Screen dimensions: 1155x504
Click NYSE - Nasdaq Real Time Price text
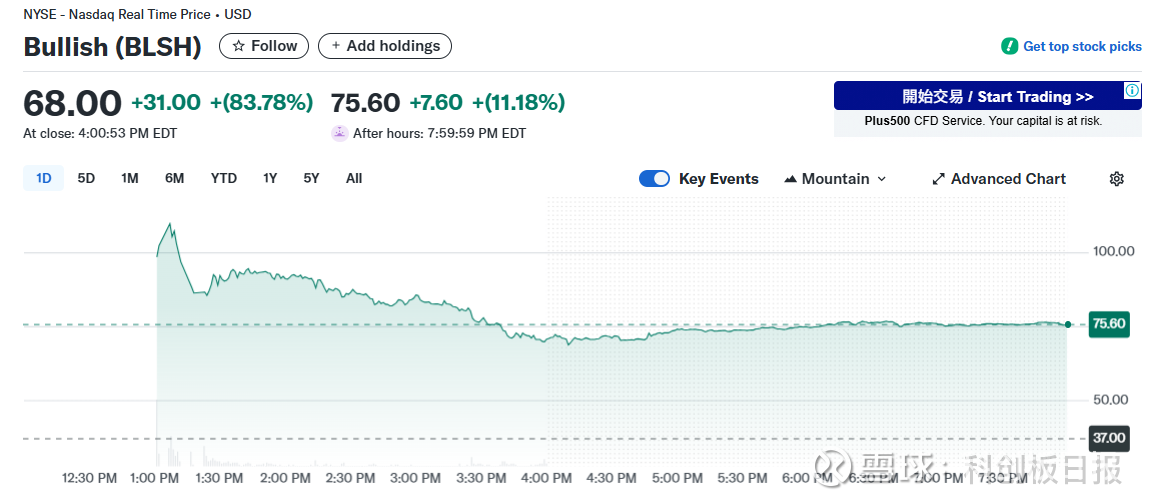[x=116, y=14]
